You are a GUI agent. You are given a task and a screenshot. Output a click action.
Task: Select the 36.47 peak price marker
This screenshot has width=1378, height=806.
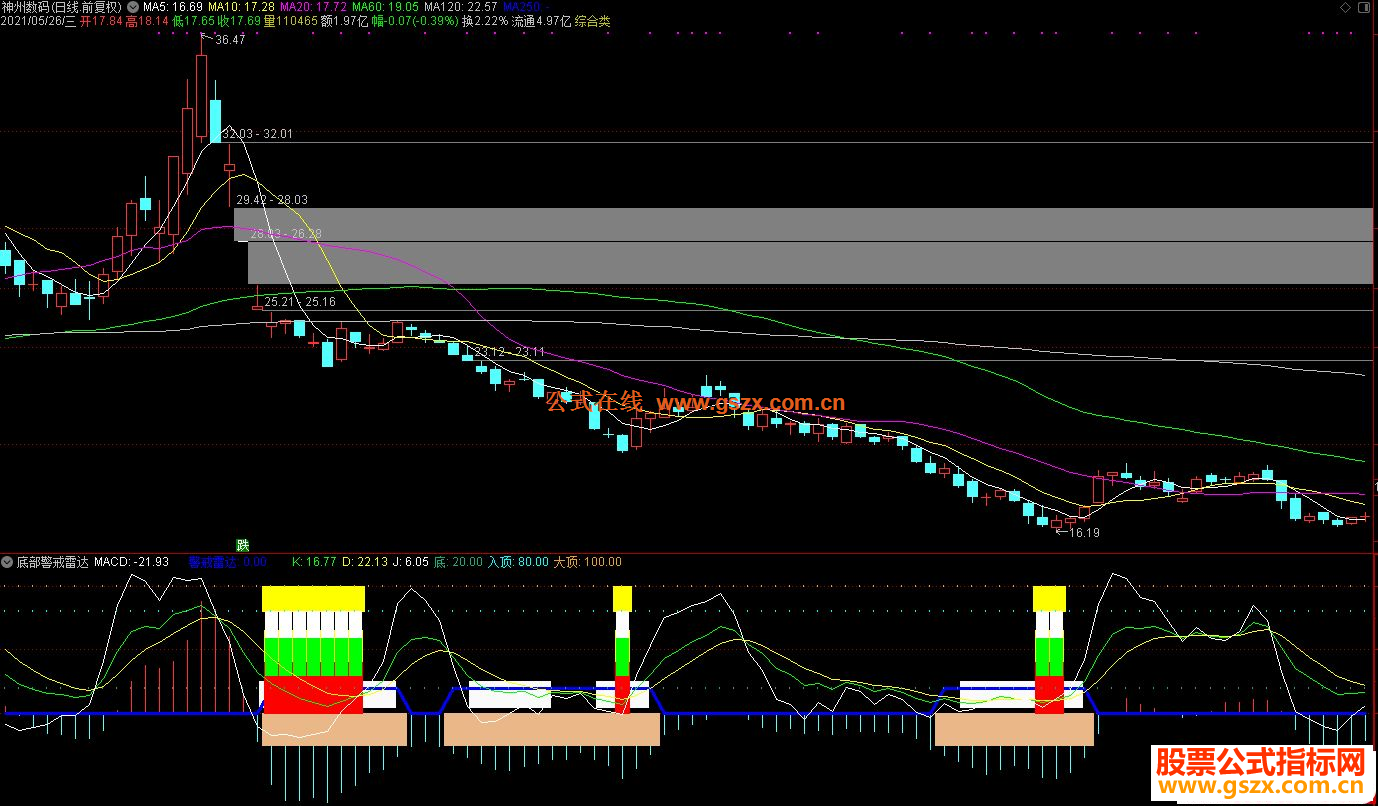(x=229, y=40)
